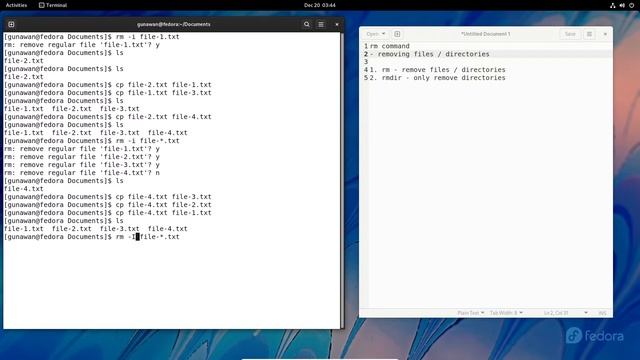Click the Terminal title gunawan@fedora:~/Documents

click(x=173, y=24)
